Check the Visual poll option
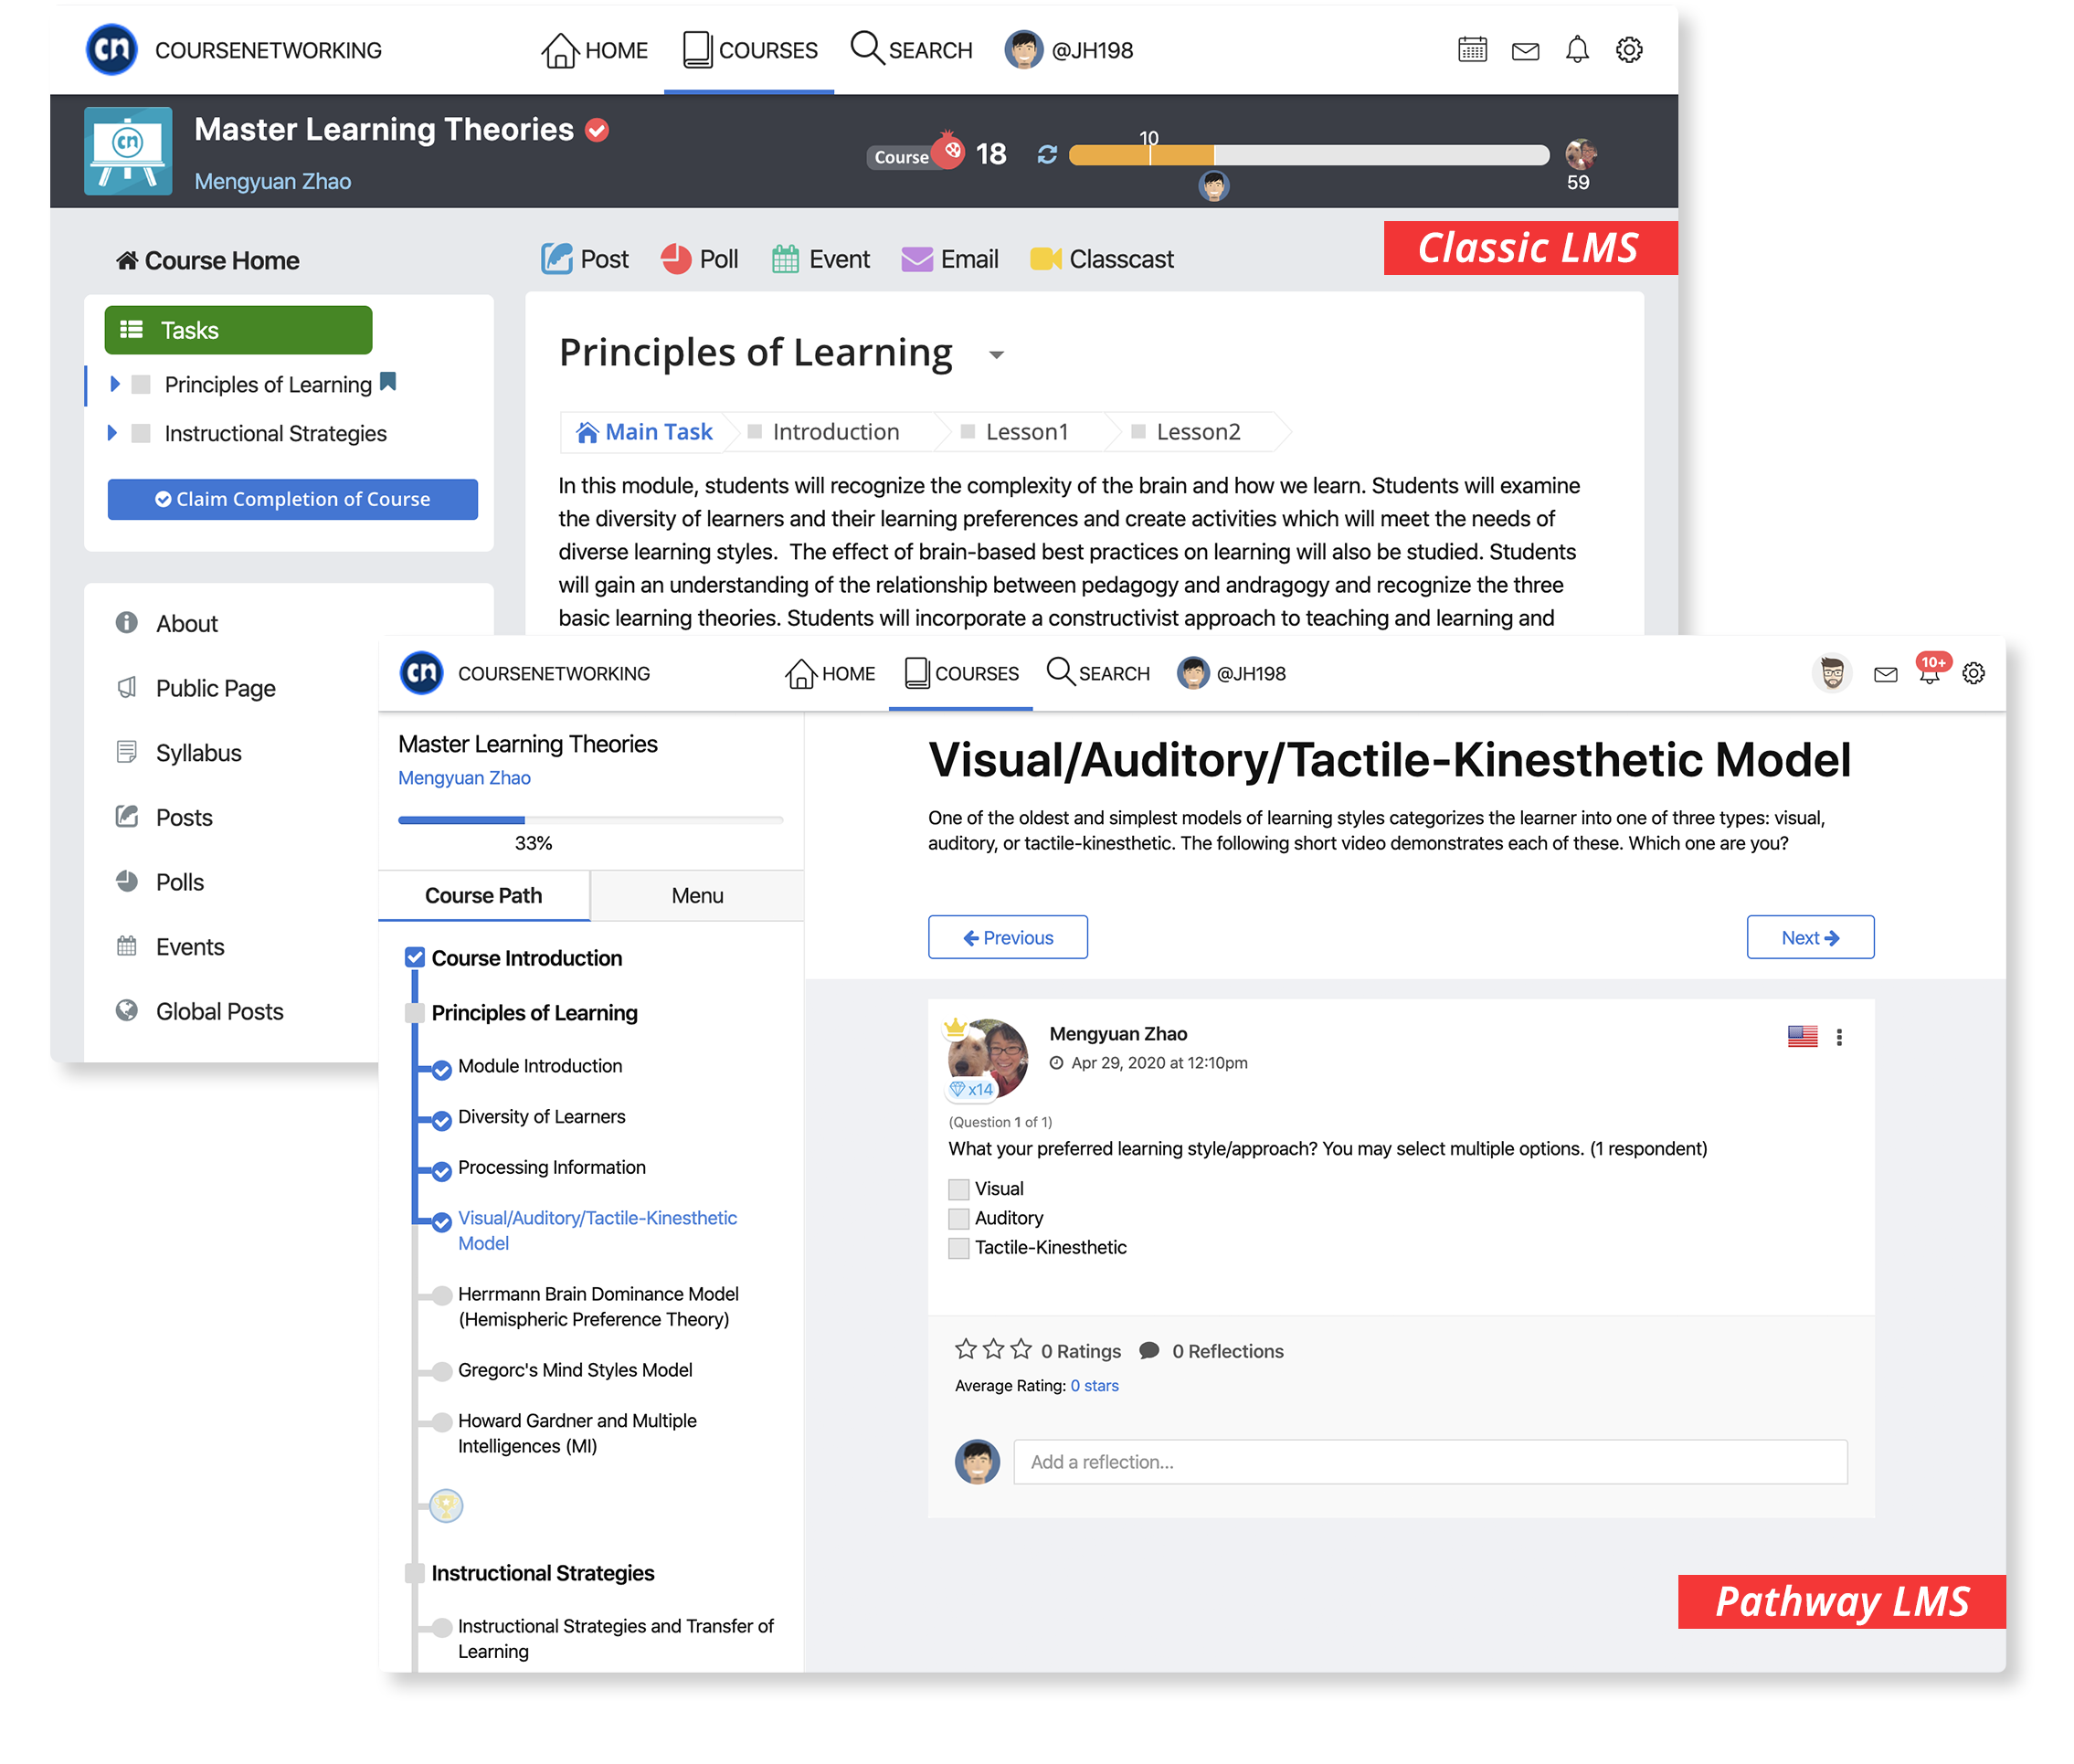This screenshot has height=1764, width=2074. pyautogui.click(x=958, y=1189)
